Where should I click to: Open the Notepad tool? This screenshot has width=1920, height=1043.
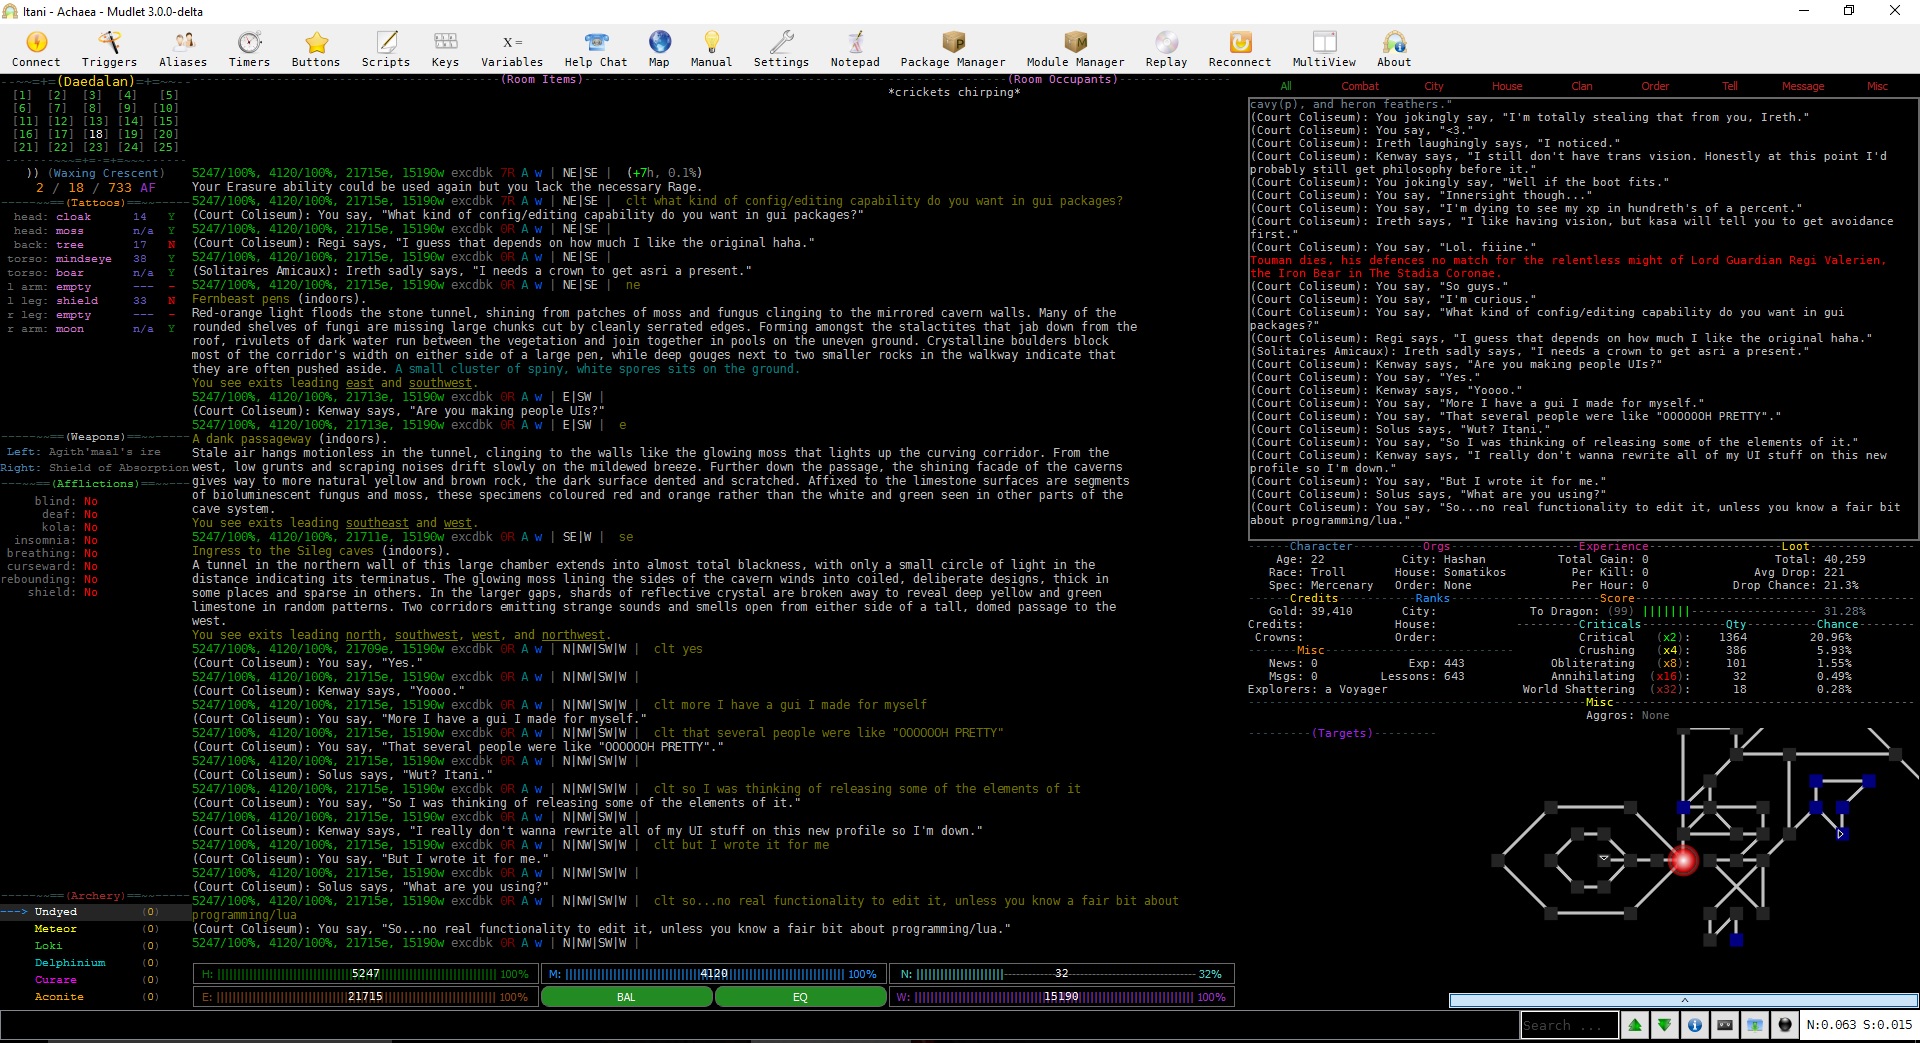[855, 49]
